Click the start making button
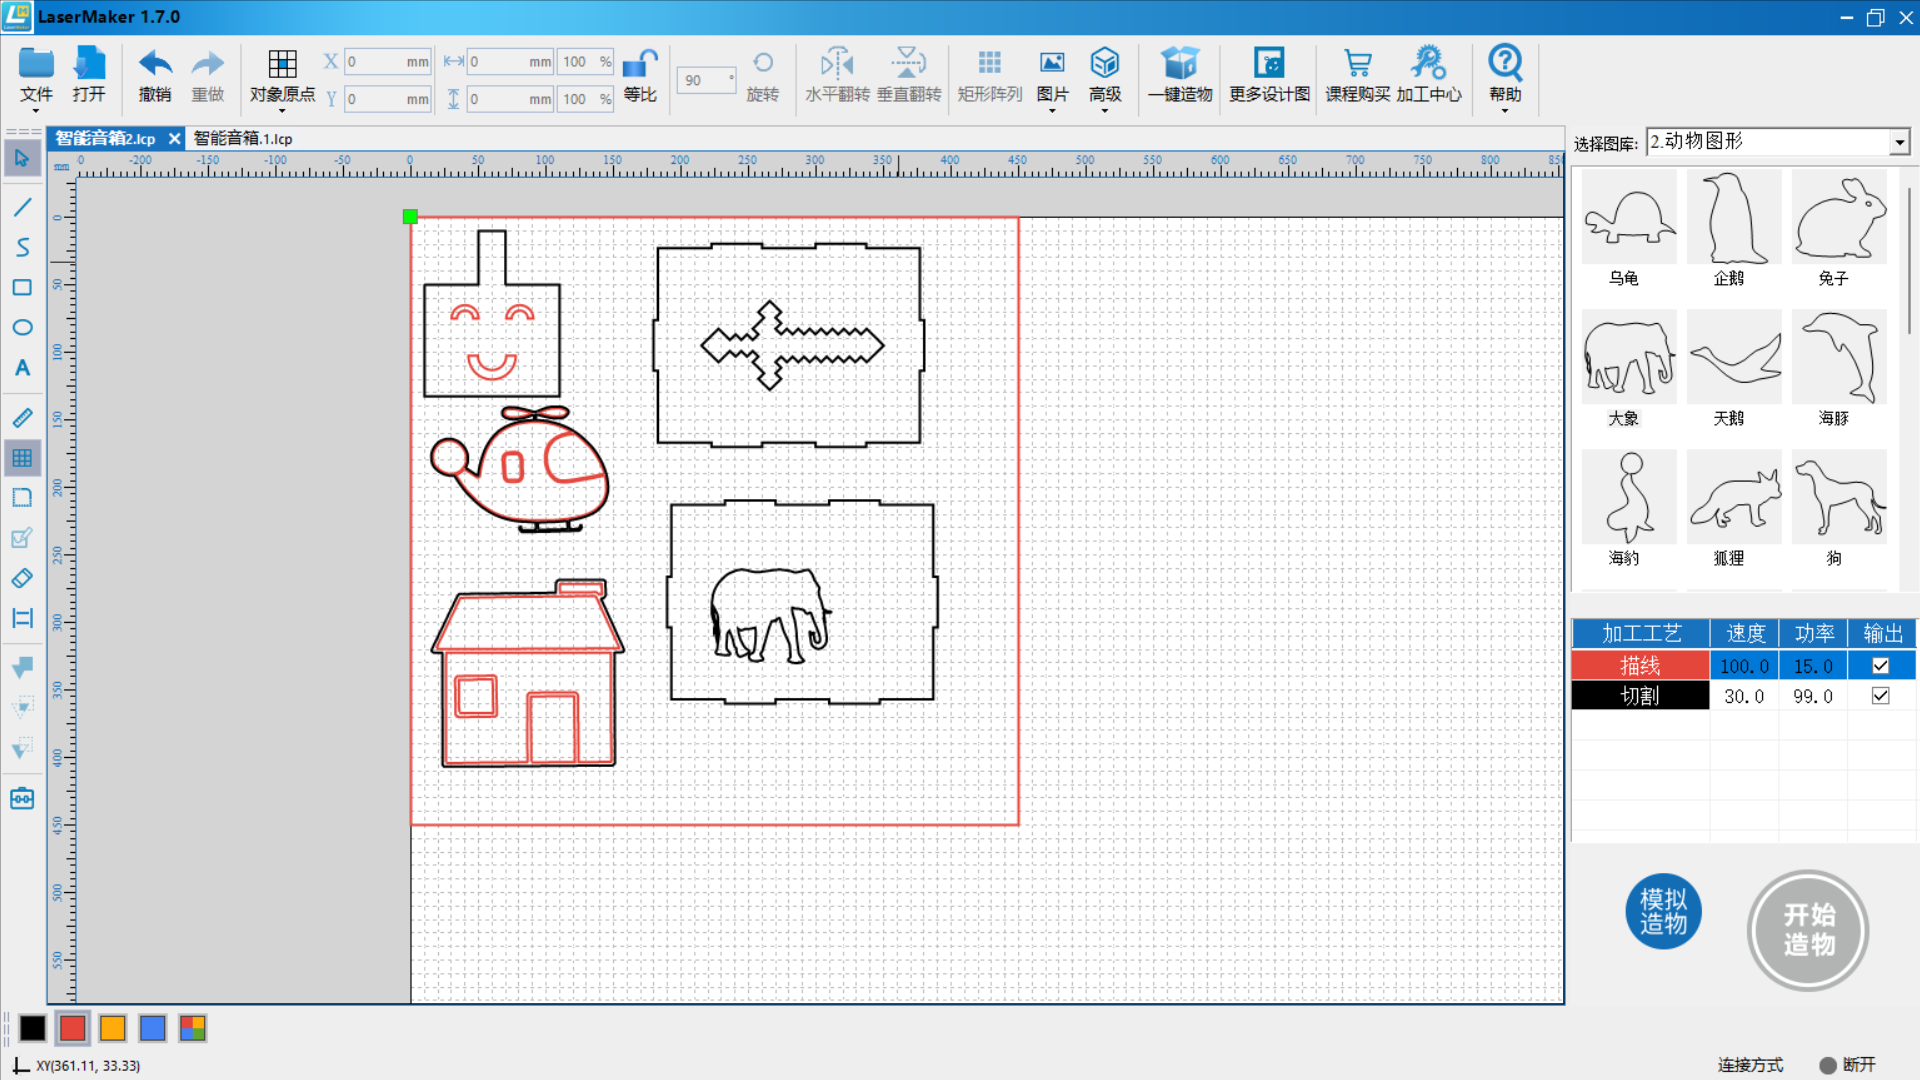Image resolution: width=1920 pixels, height=1080 pixels. (x=1808, y=930)
